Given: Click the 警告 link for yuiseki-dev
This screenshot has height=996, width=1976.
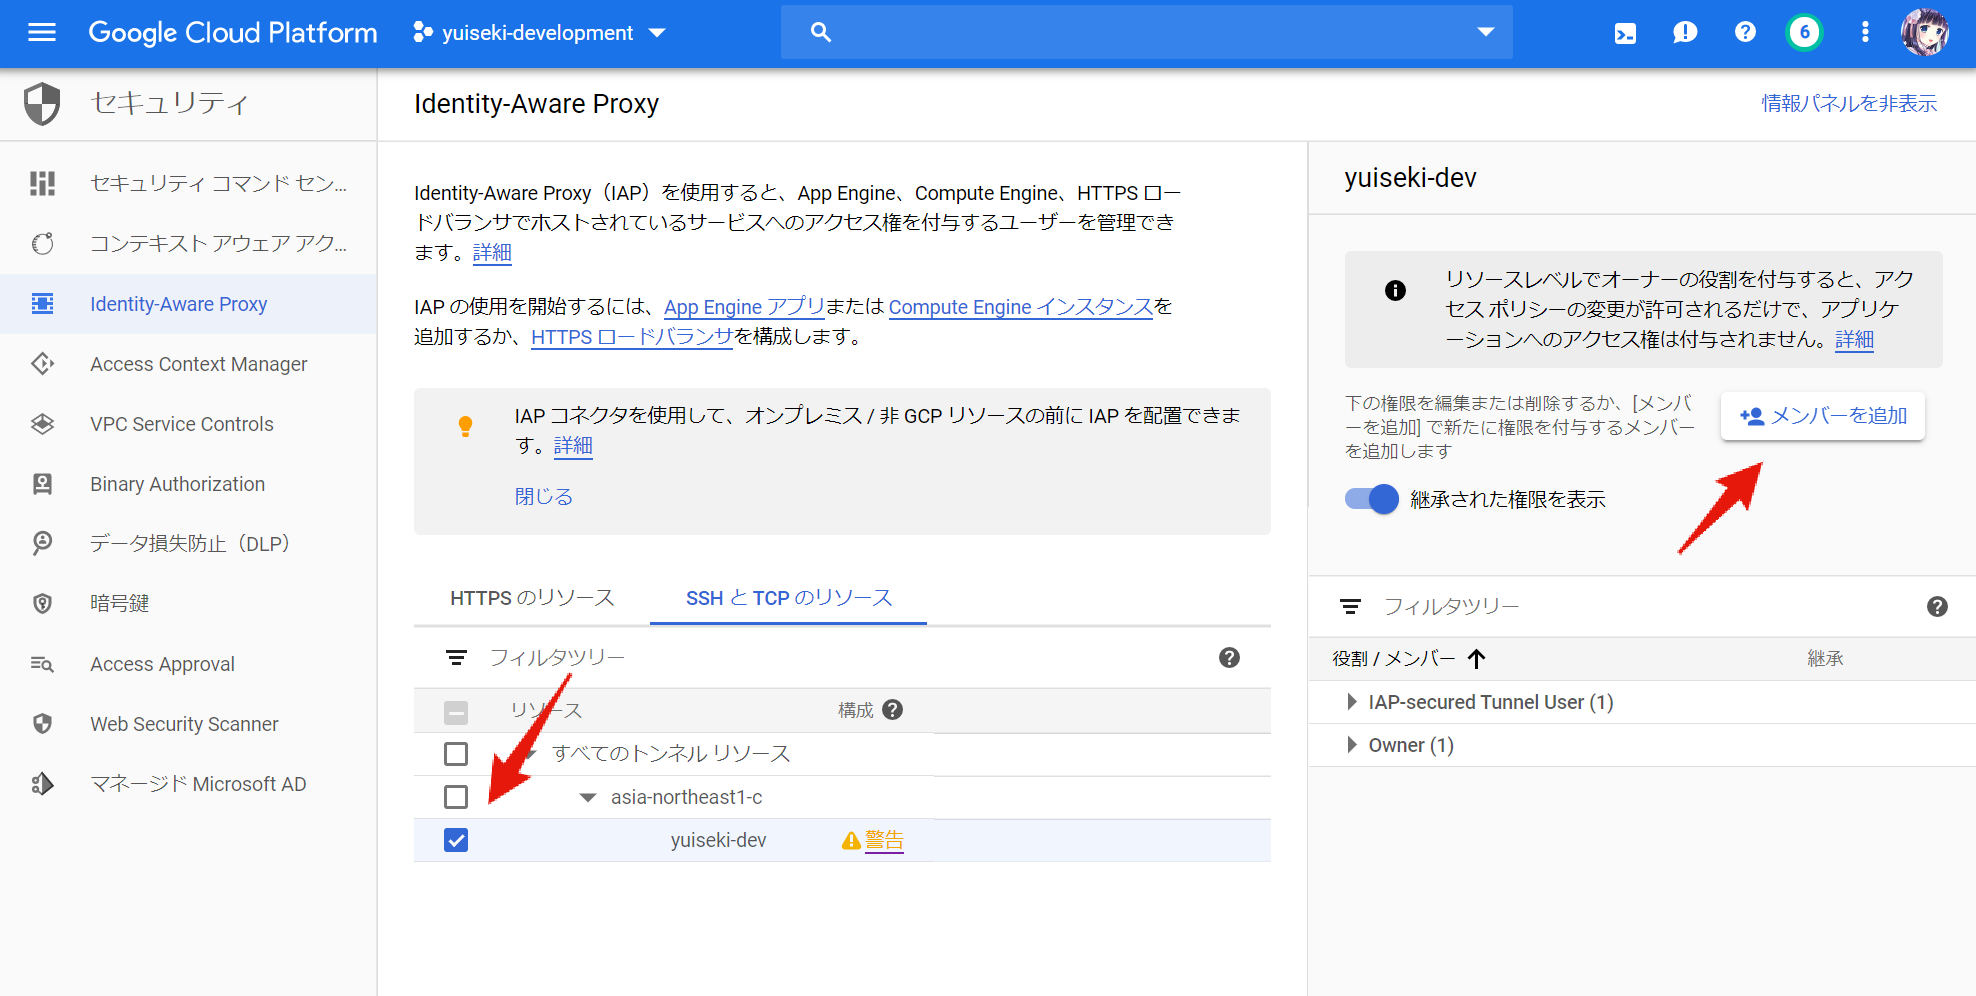Looking at the screenshot, I should pos(884,840).
